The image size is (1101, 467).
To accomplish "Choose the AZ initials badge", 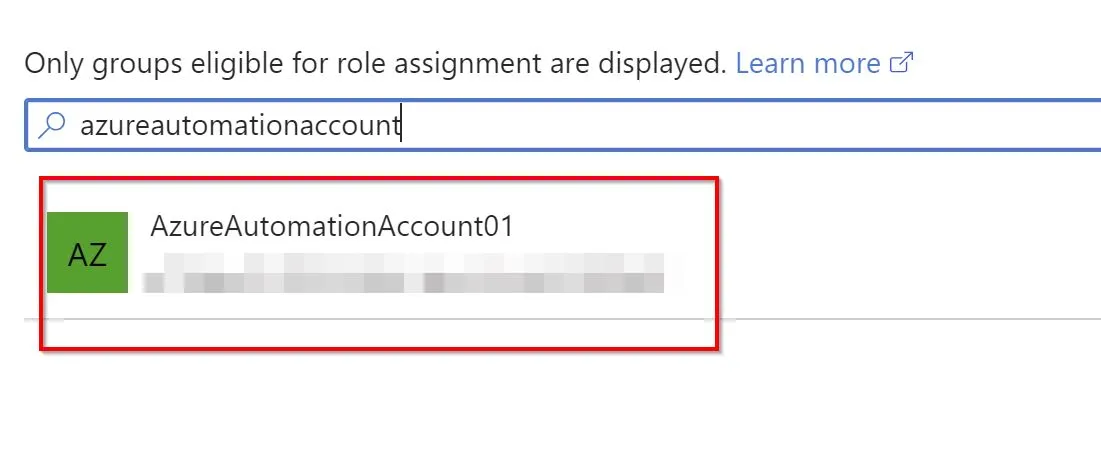I will (87, 252).
